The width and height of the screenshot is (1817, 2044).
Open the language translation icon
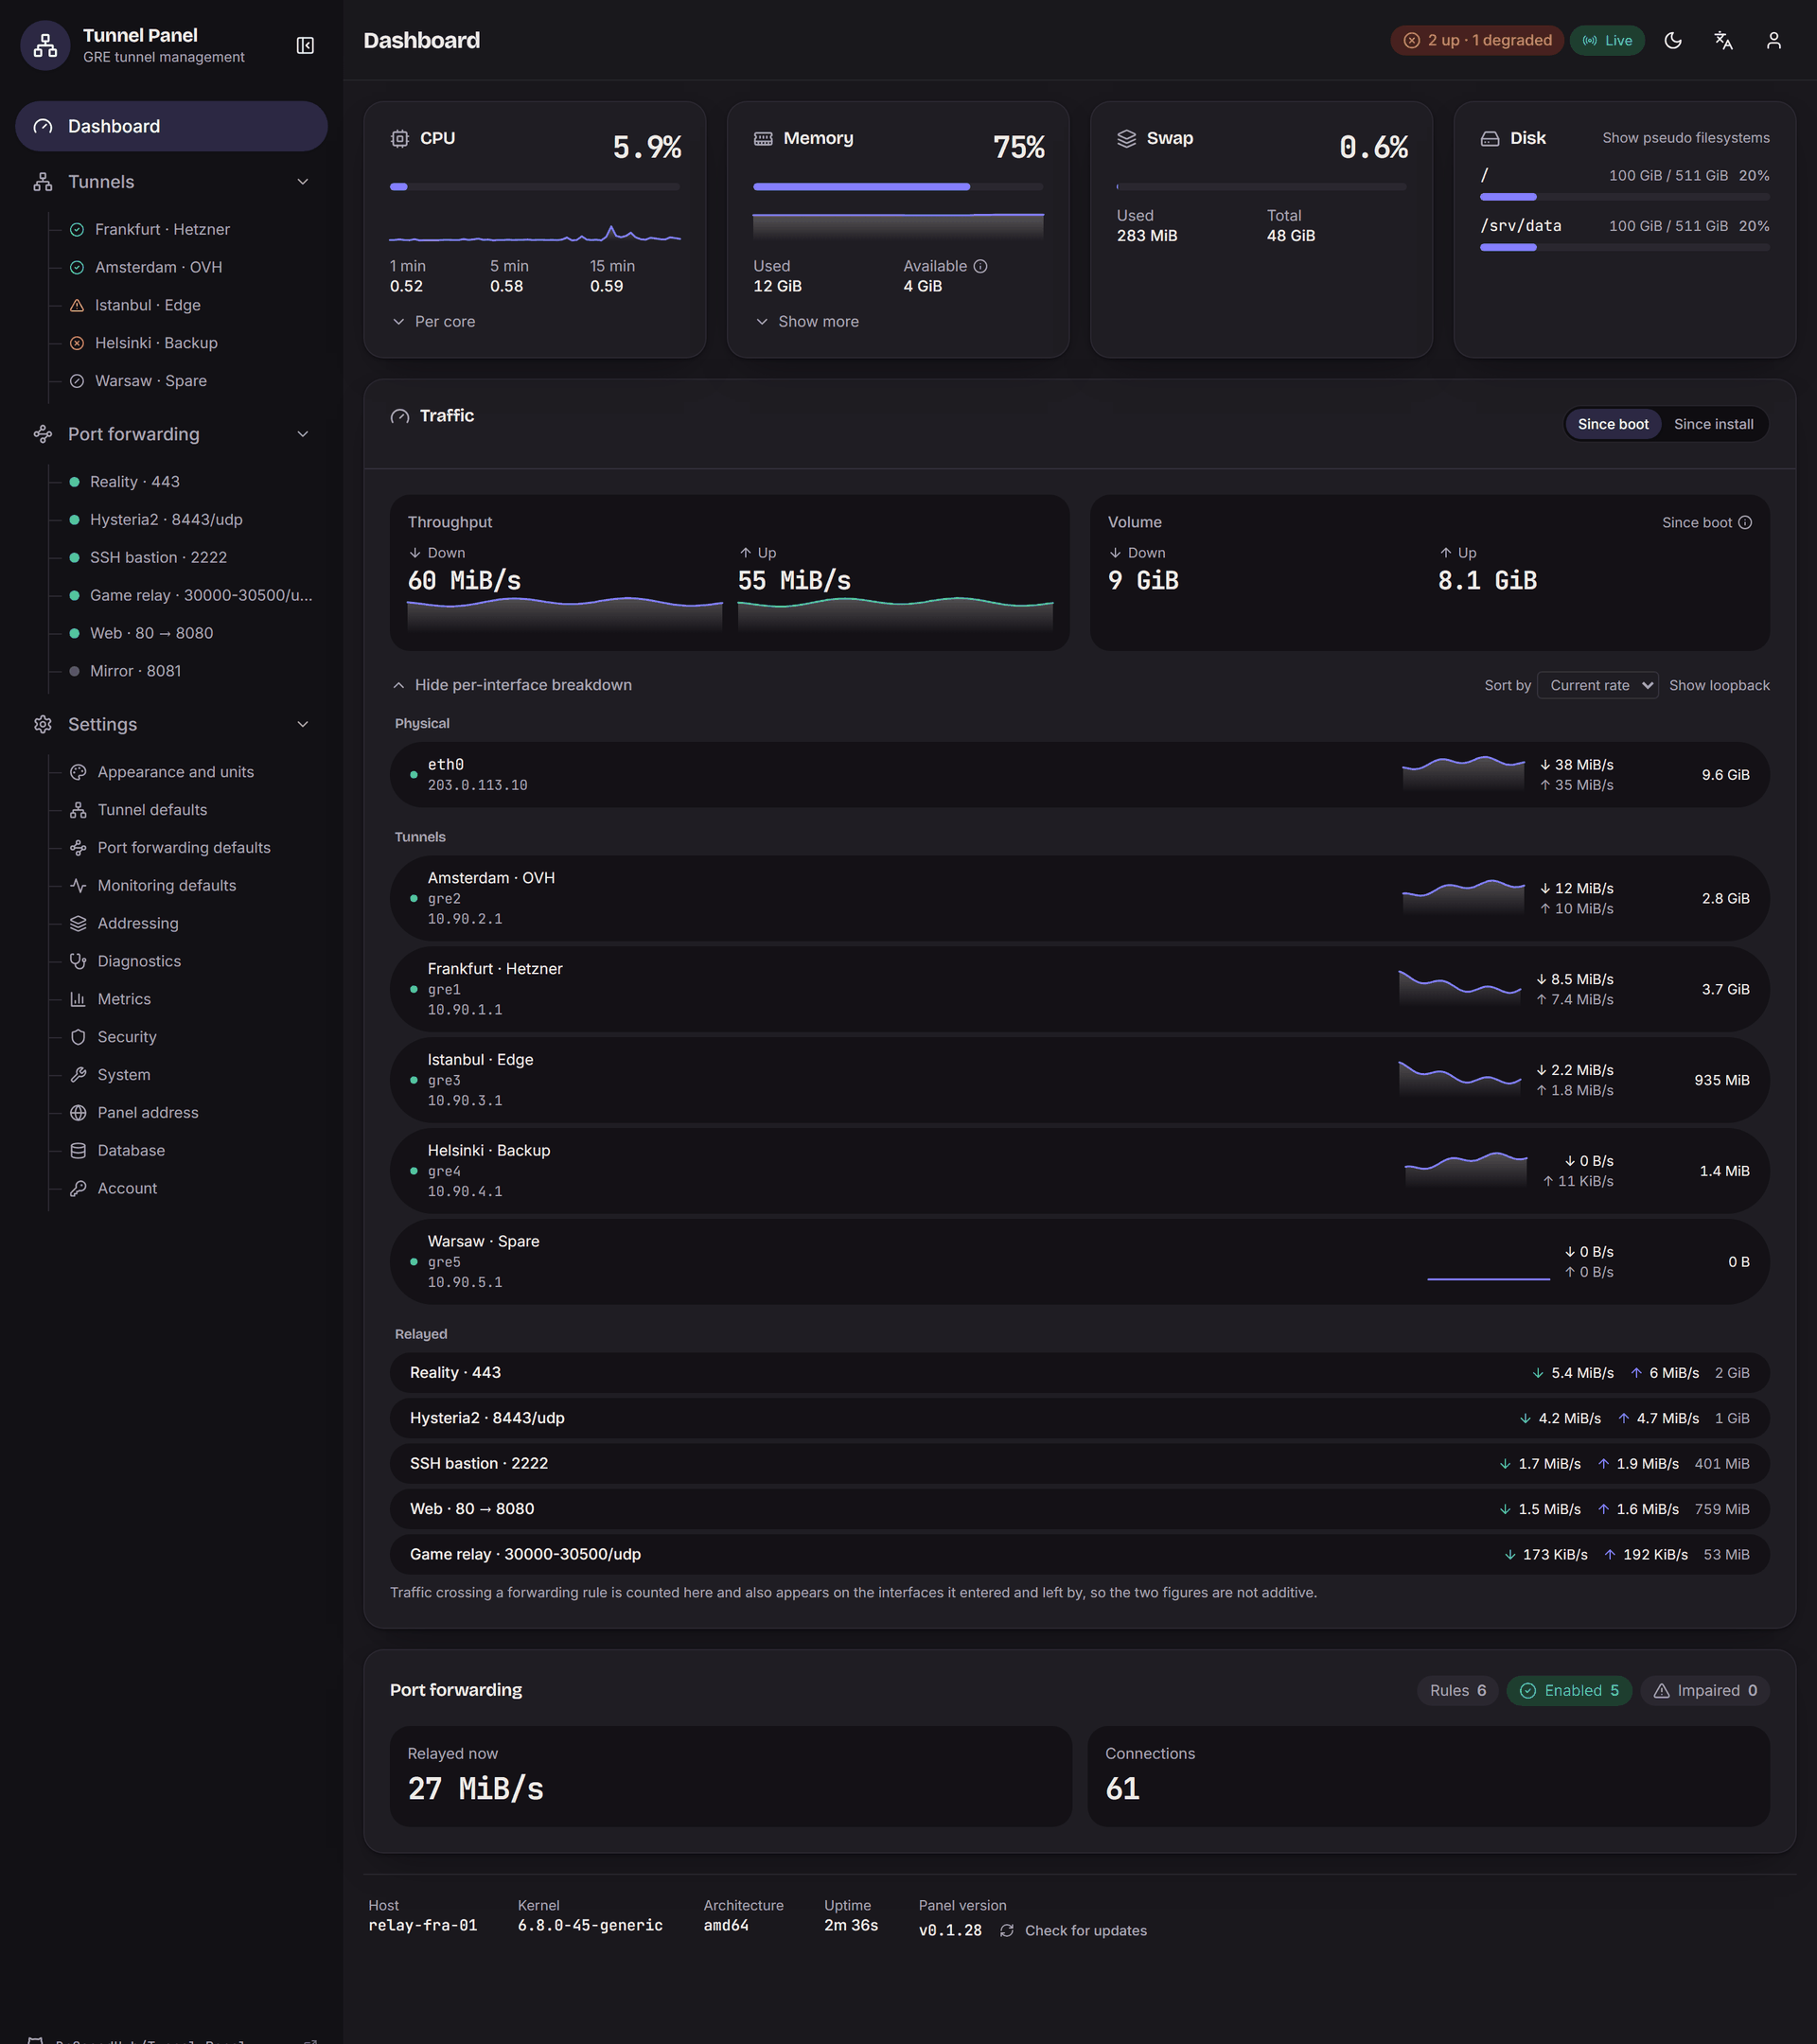(x=1723, y=40)
